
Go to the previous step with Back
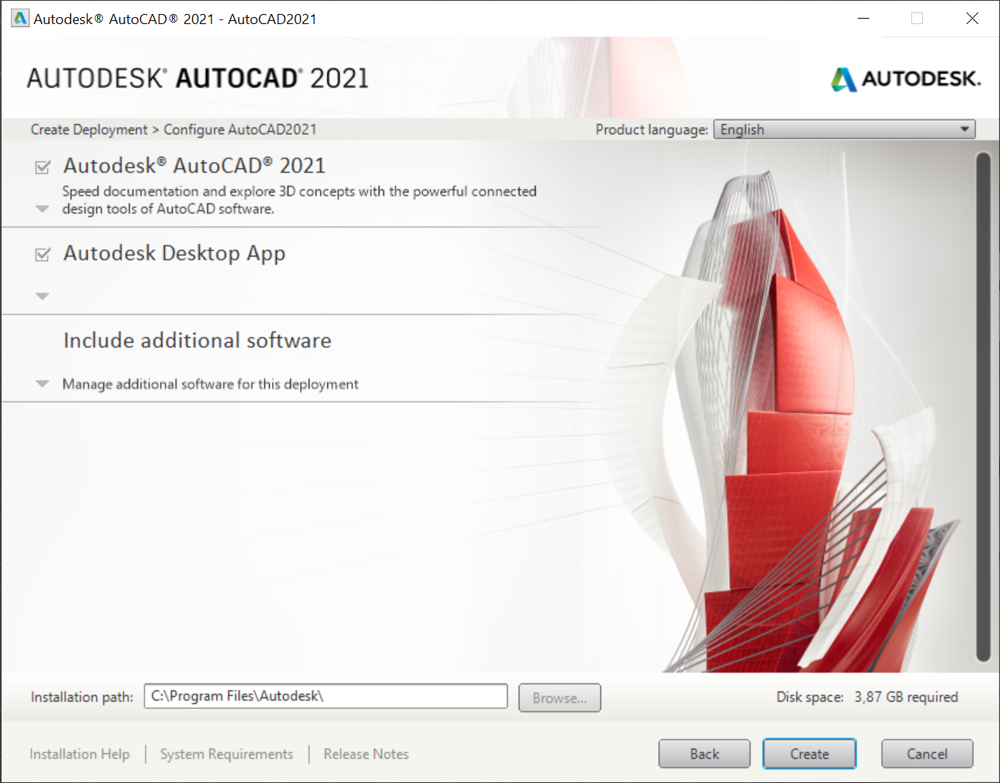[704, 754]
